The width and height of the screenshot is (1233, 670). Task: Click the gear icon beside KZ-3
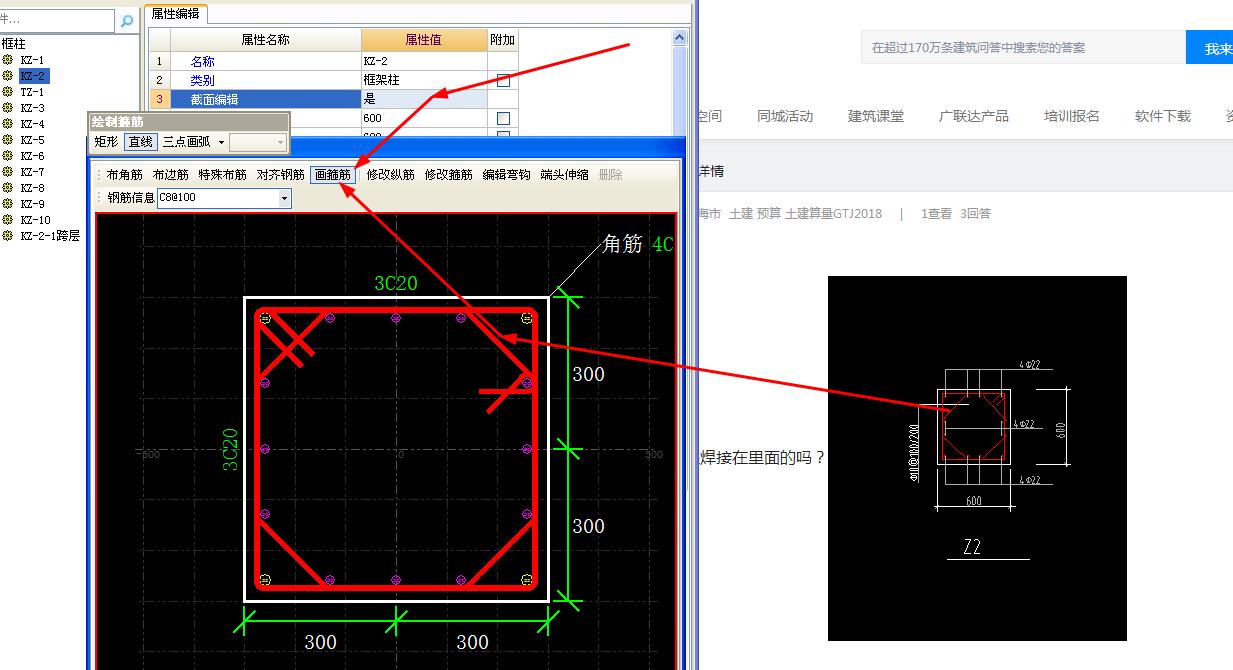pyautogui.click(x=8, y=108)
